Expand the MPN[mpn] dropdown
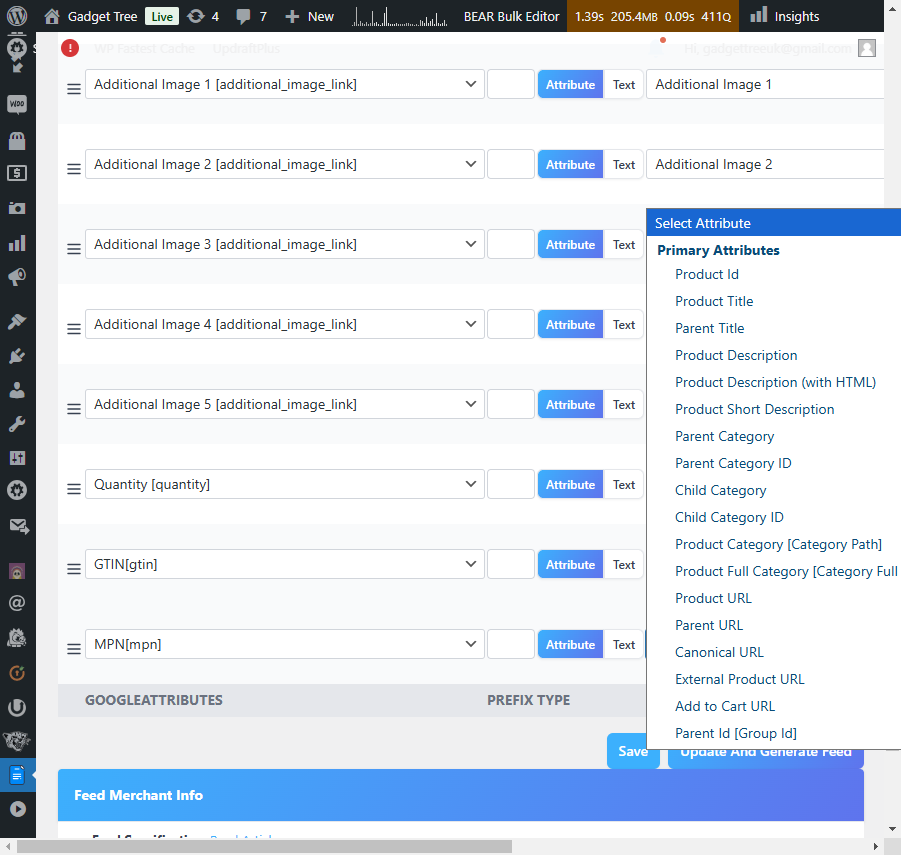The height and width of the screenshot is (855, 901). point(285,644)
